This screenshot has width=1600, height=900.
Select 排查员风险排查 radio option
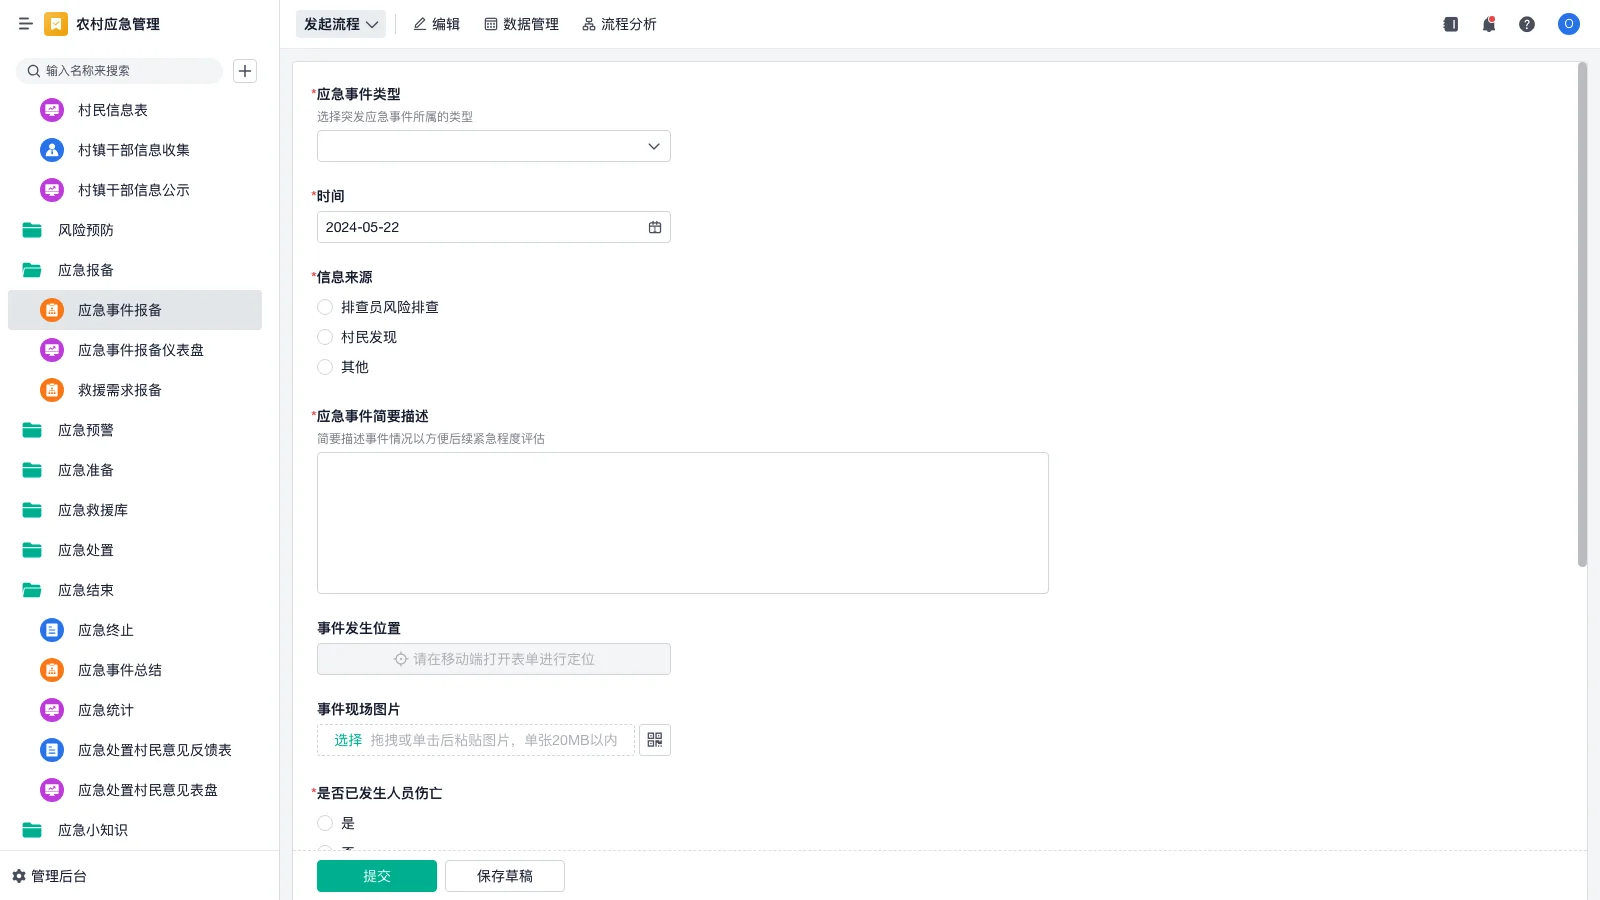tap(325, 307)
